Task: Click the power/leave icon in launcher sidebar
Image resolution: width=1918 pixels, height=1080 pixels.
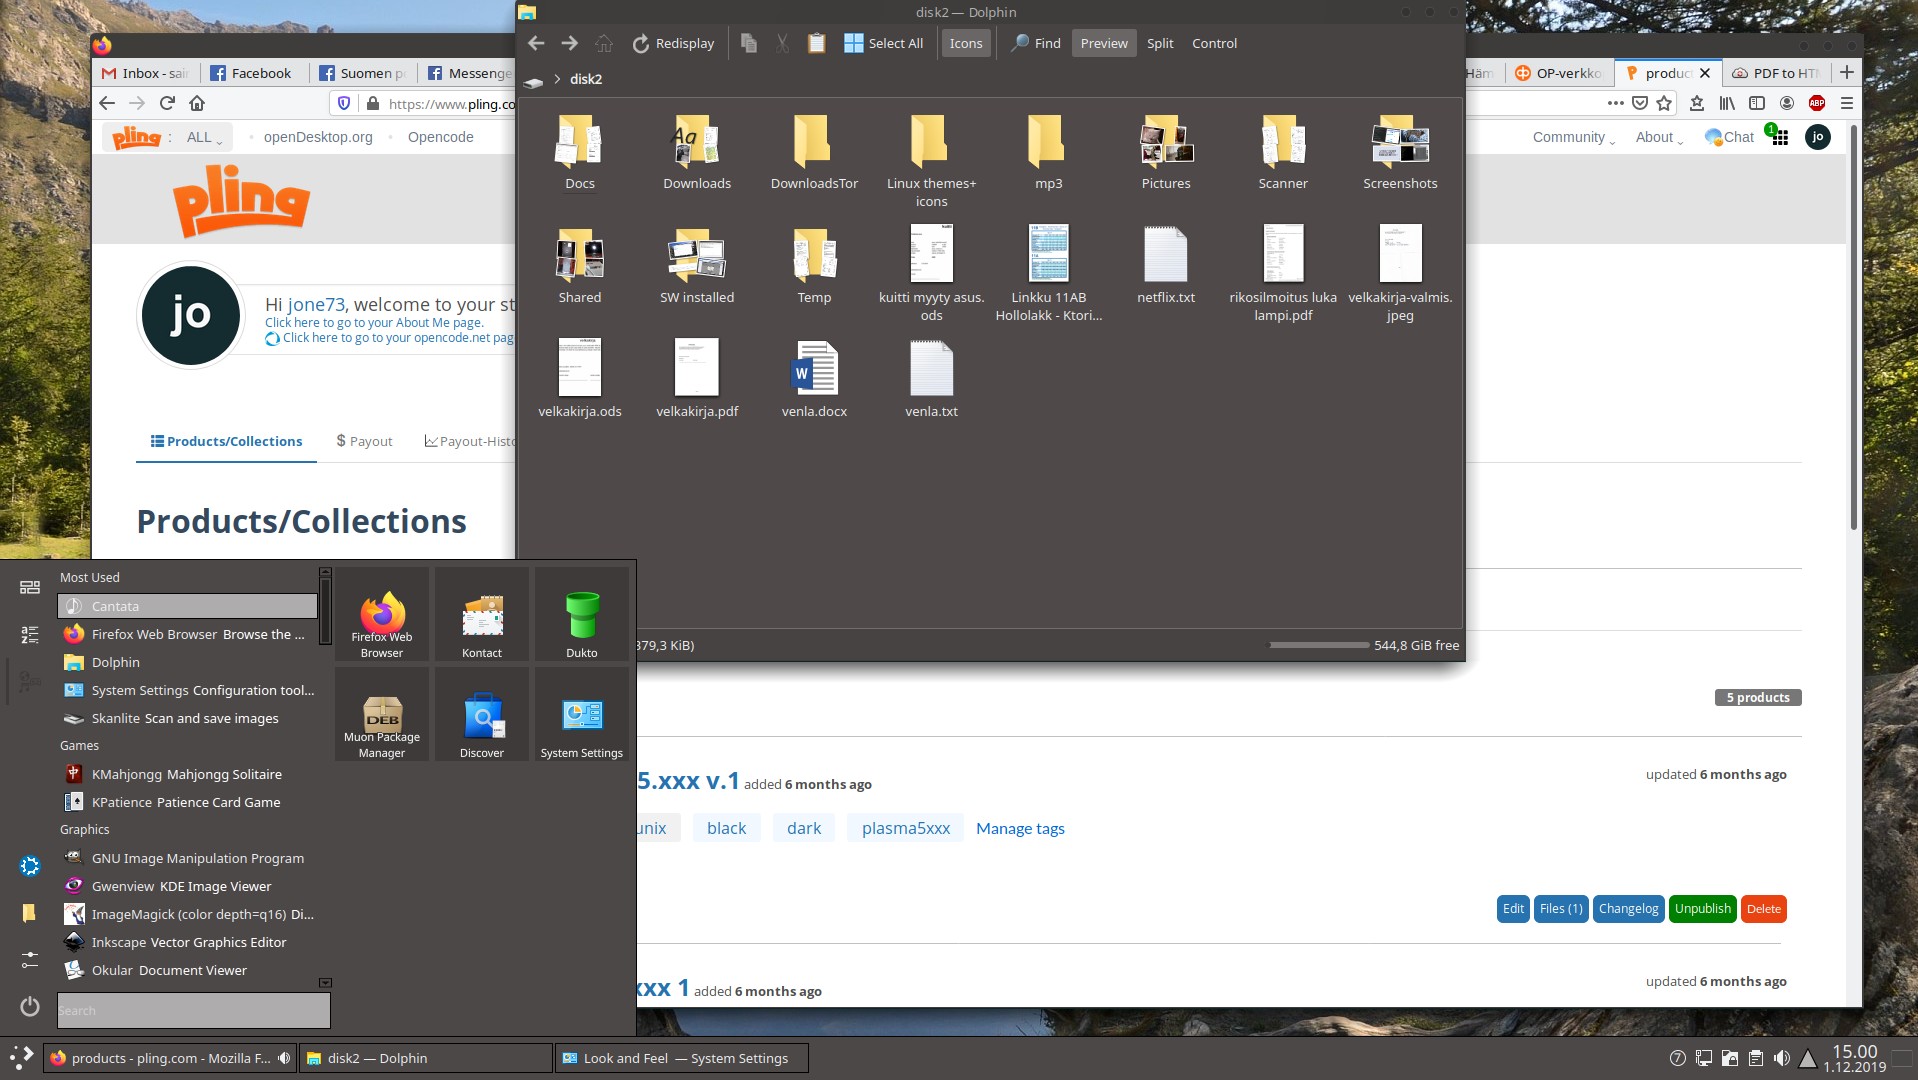Action: coord(30,1006)
